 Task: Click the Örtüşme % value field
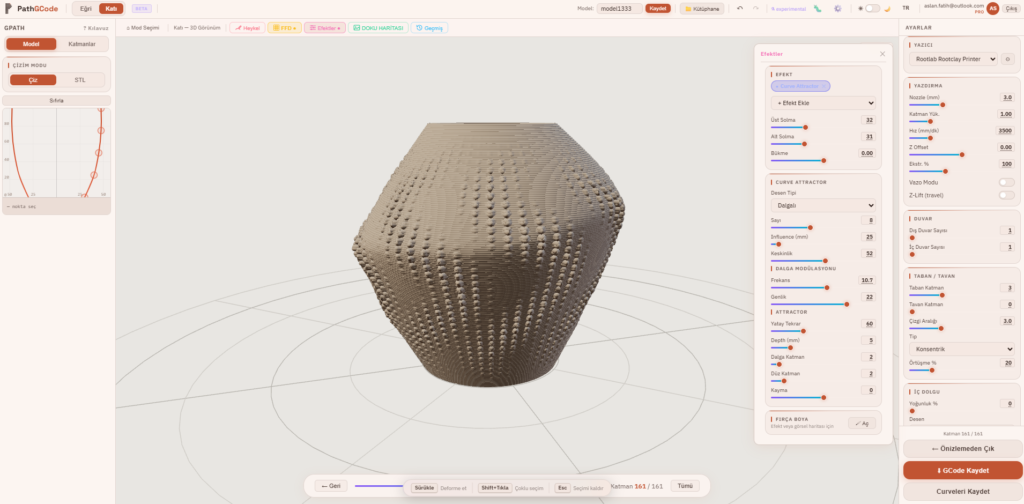tap(1007, 362)
